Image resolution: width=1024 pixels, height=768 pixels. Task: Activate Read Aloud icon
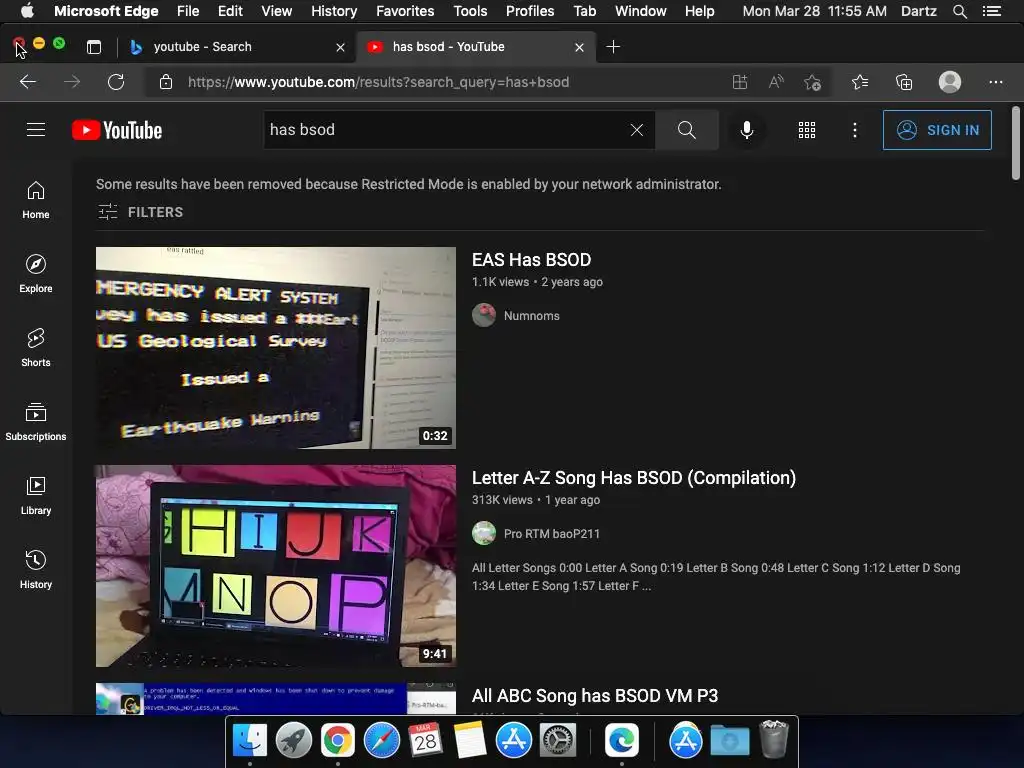(x=776, y=82)
